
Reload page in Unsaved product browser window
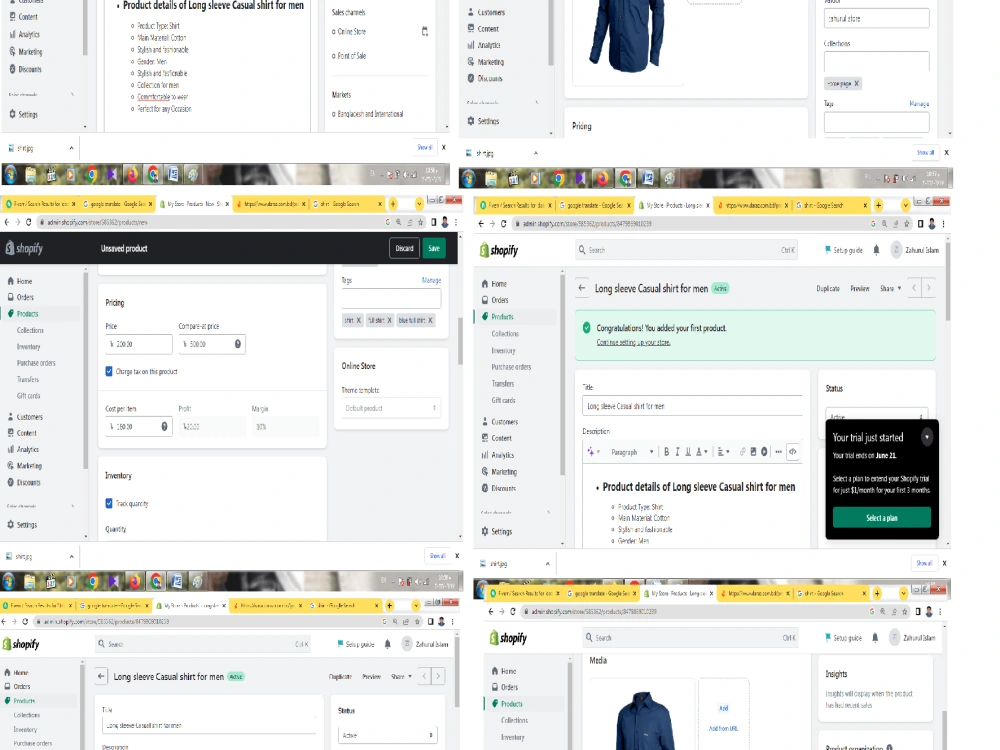click(28, 223)
